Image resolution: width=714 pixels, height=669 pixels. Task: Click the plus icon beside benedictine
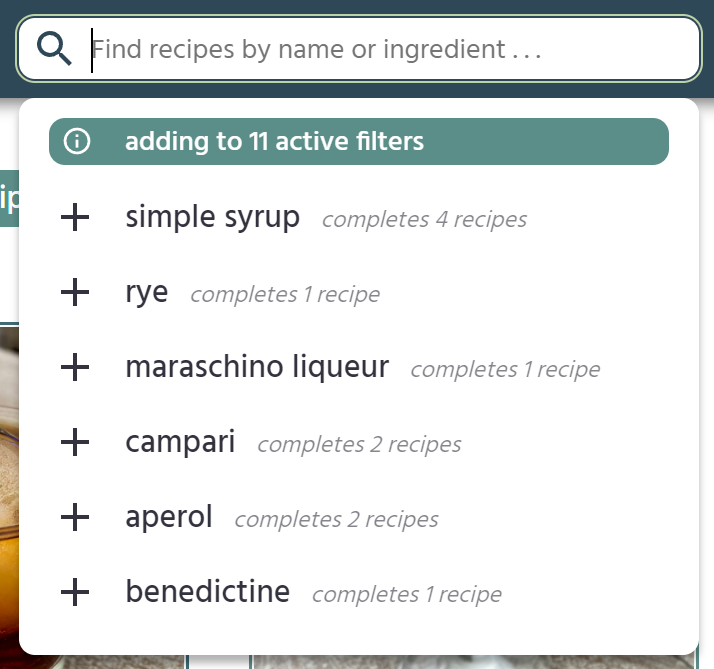pos(75,593)
